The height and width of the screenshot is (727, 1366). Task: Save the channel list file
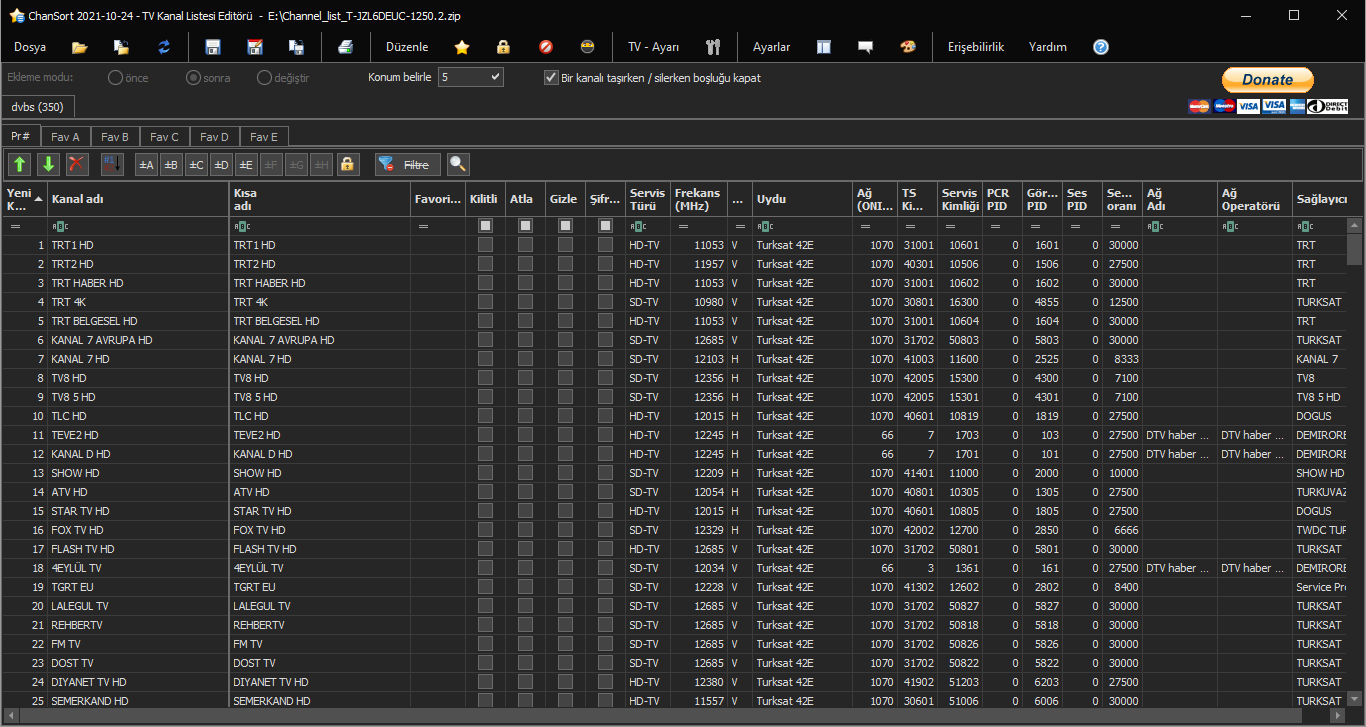[x=212, y=47]
